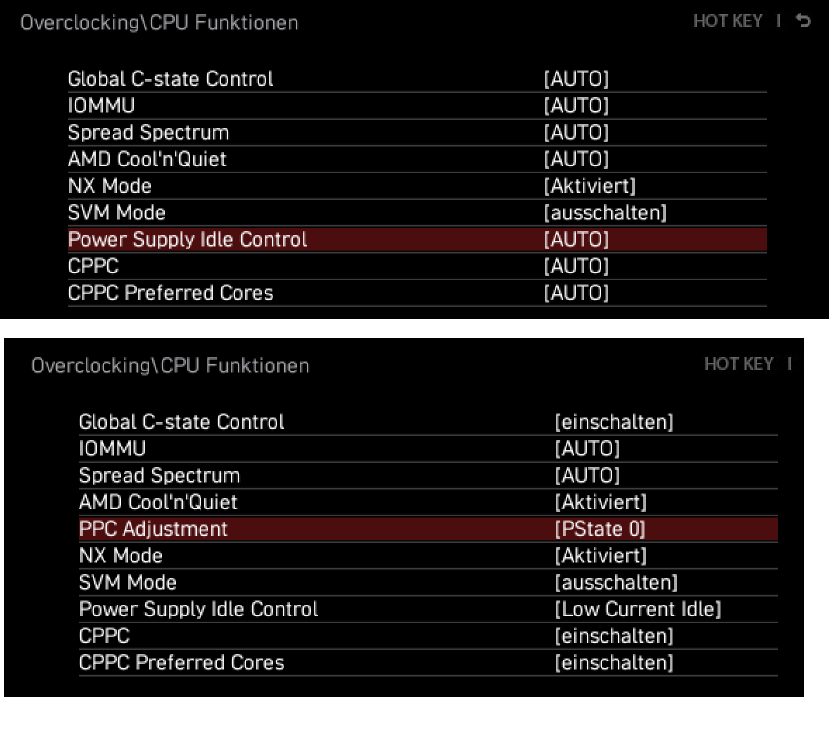Select highlighted Power Supply Idle Control [AUTO]
Viewport: 836px width, 732px height.
point(417,239)
